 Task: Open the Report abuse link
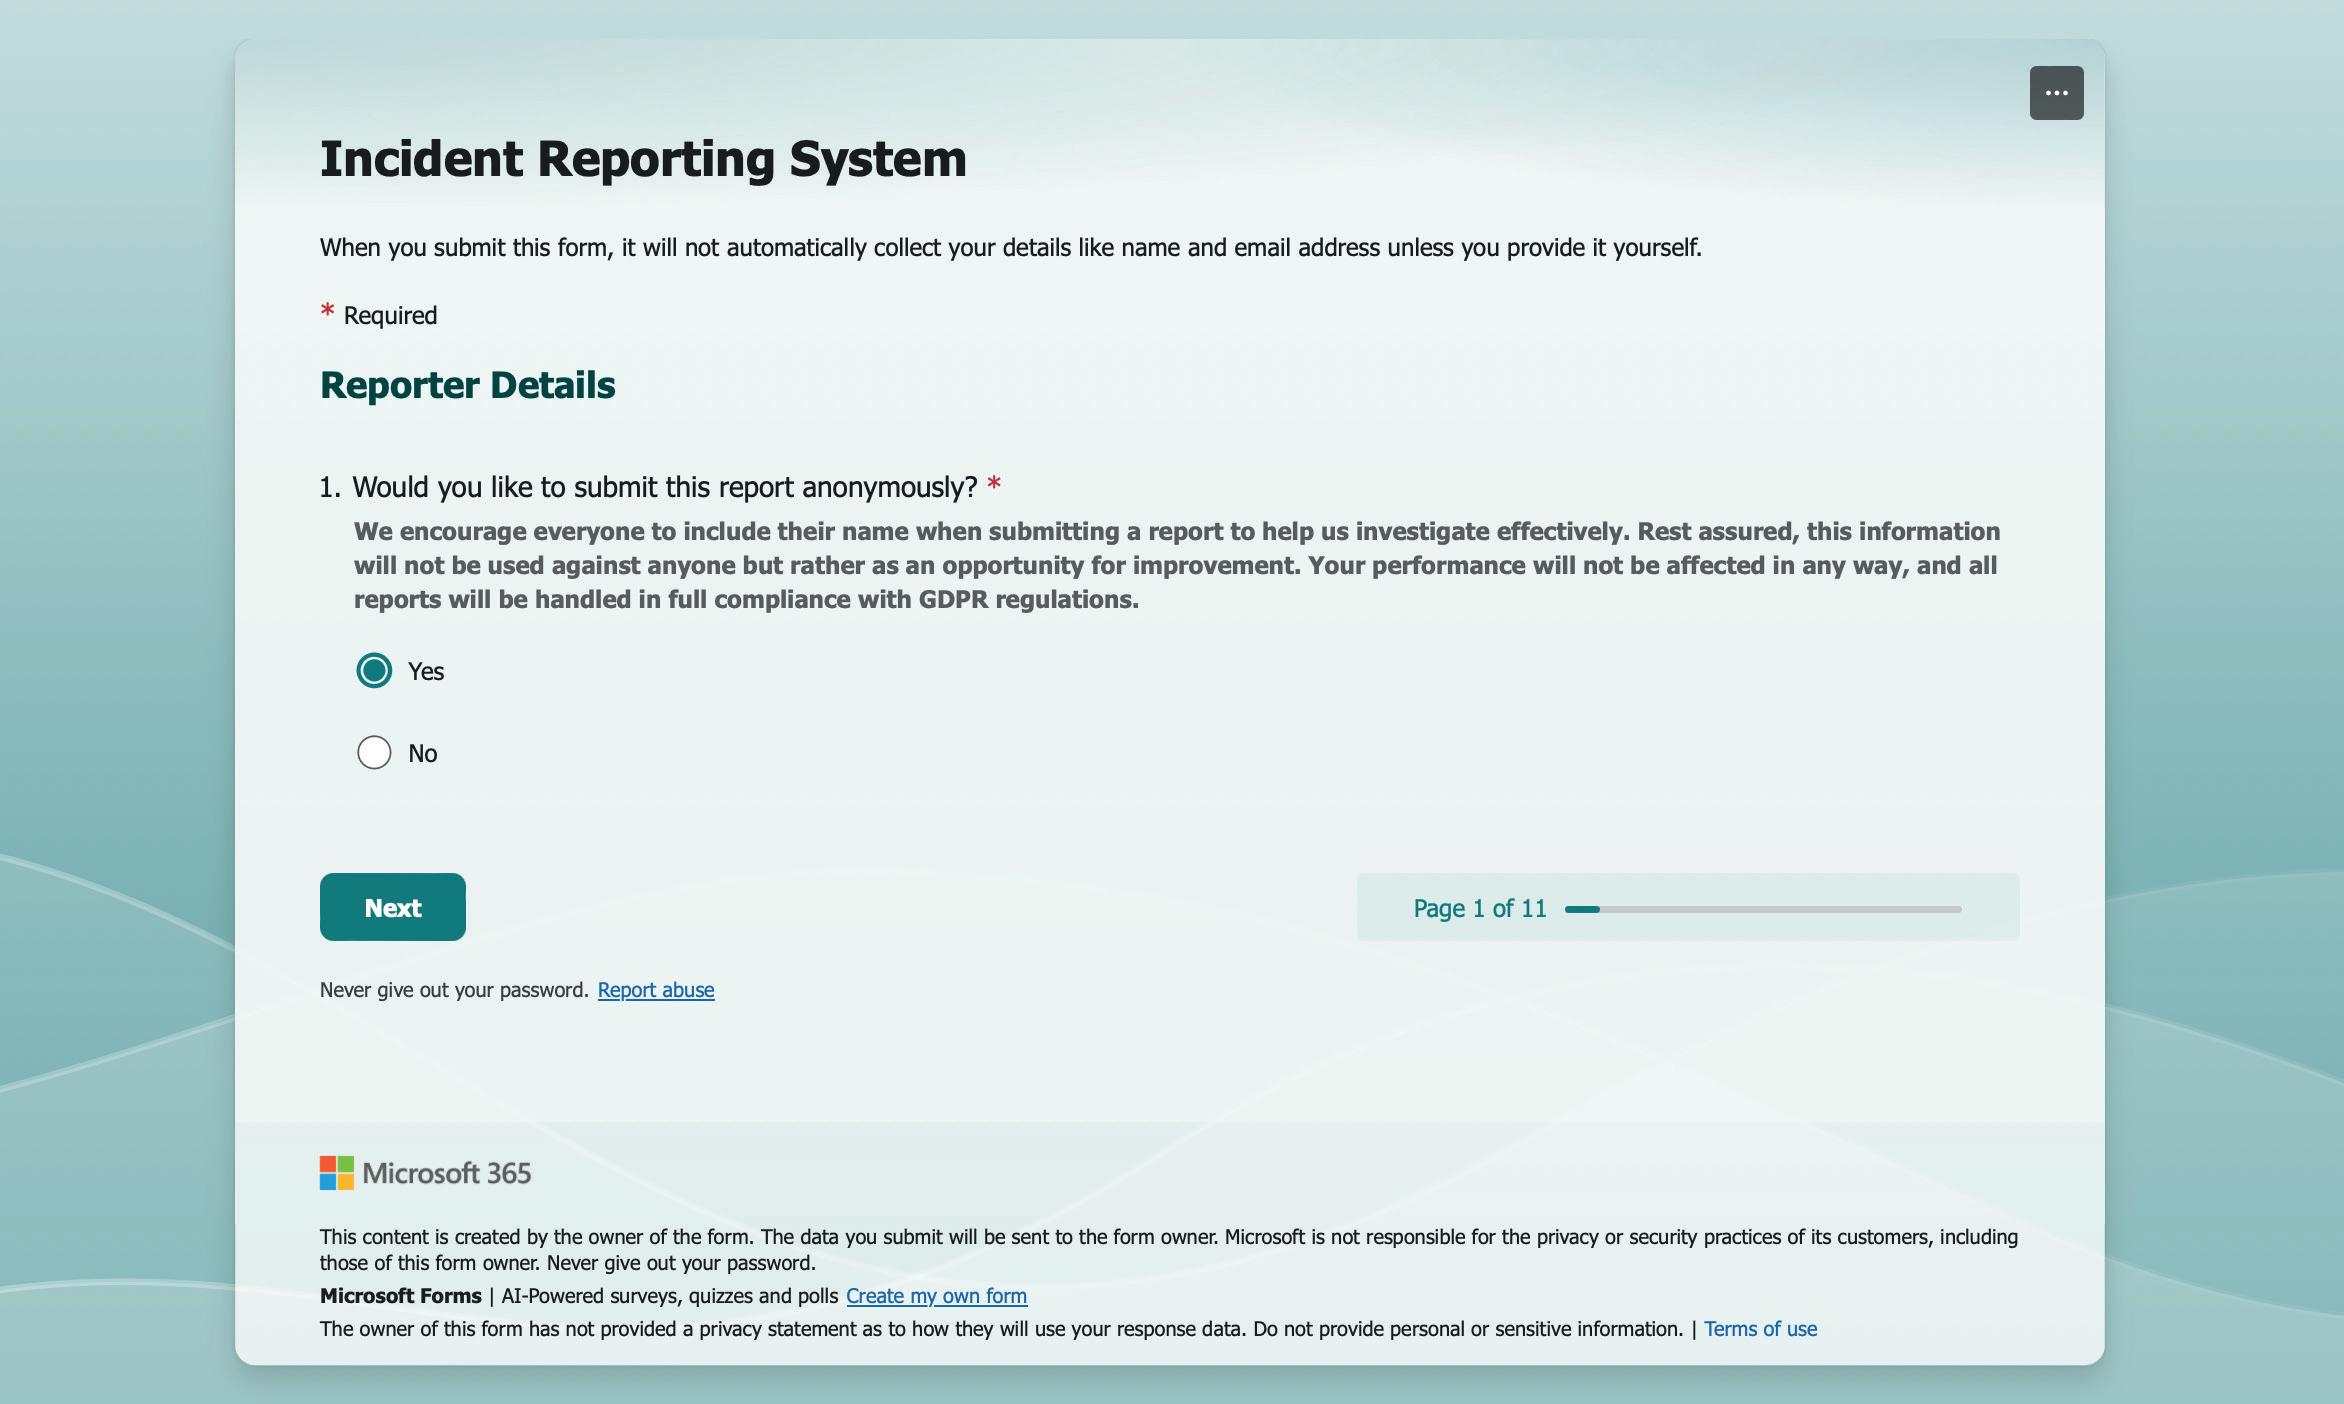656,990
